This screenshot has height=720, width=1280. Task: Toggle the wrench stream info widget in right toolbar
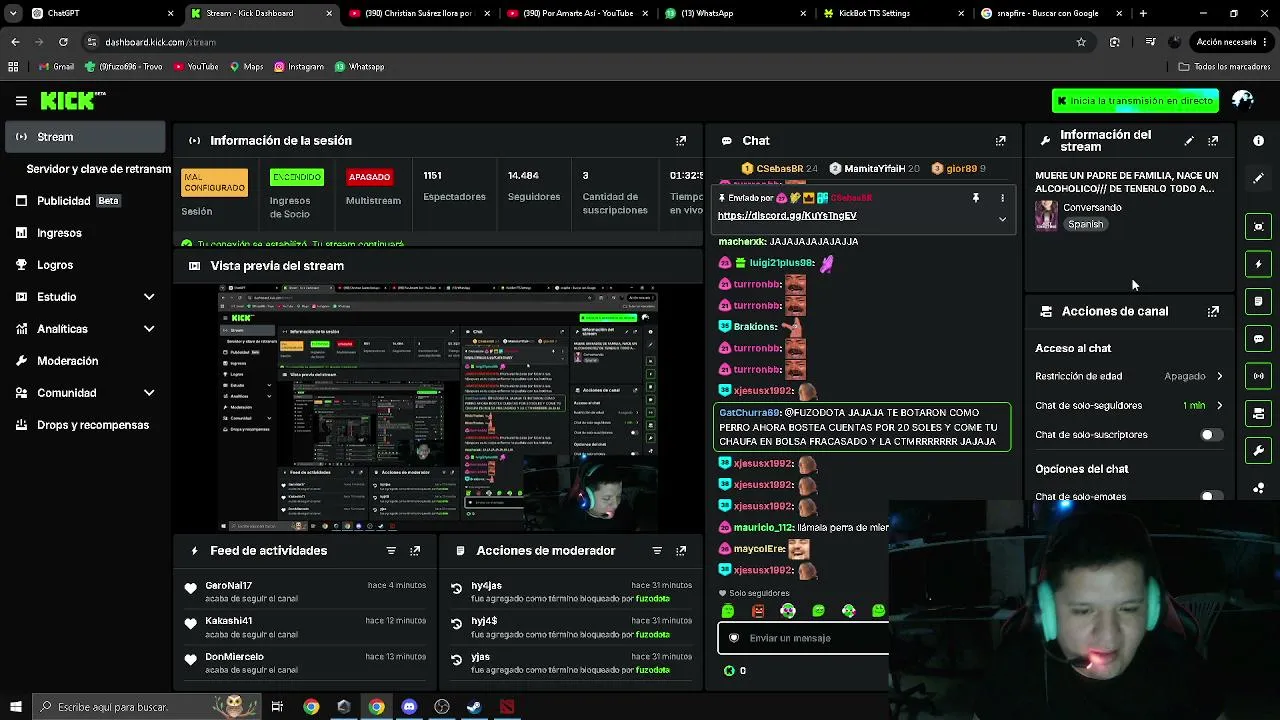[1258, 451]
